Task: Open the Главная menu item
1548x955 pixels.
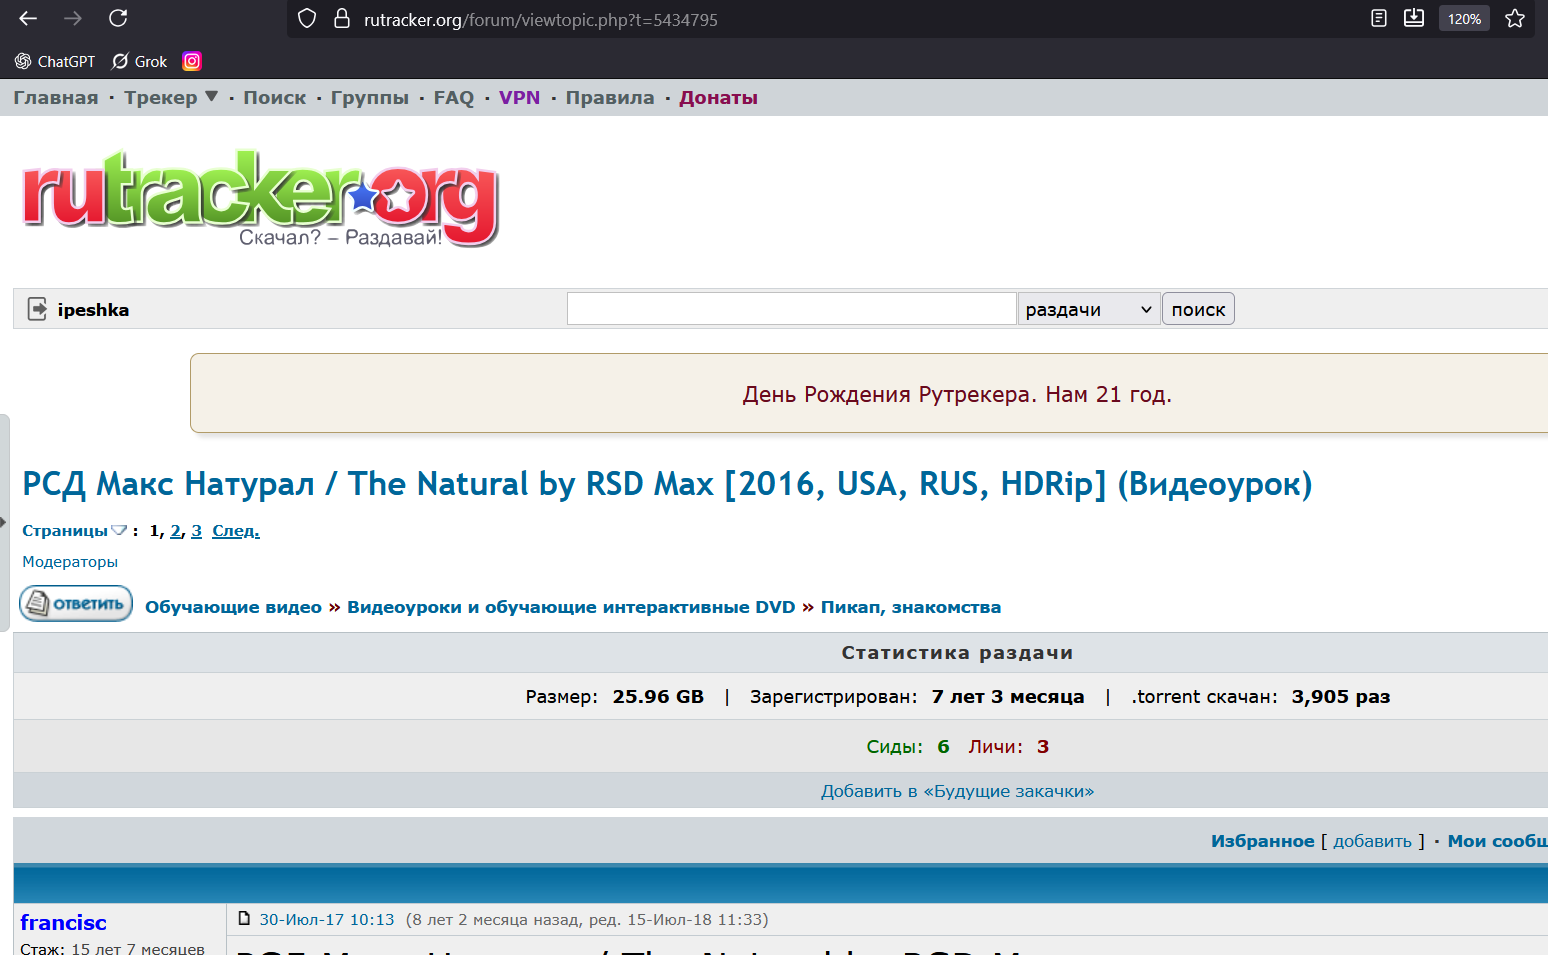Action: 56,98
